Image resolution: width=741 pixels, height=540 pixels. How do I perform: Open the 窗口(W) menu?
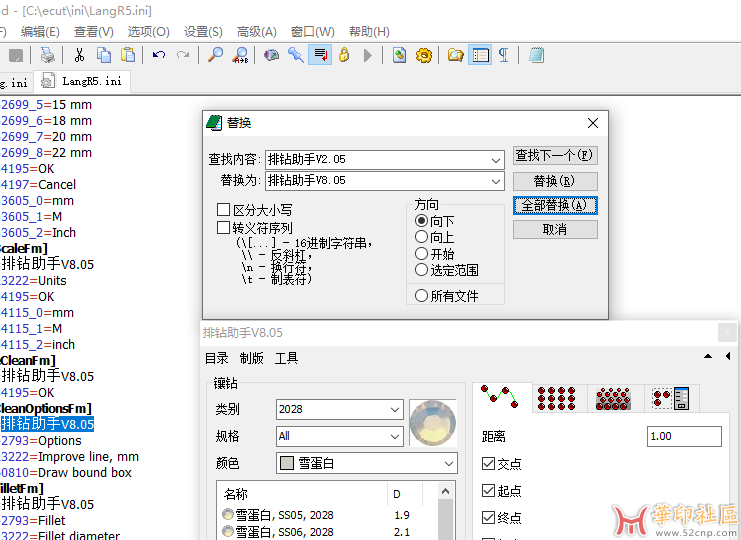click(x=312, y=32)
